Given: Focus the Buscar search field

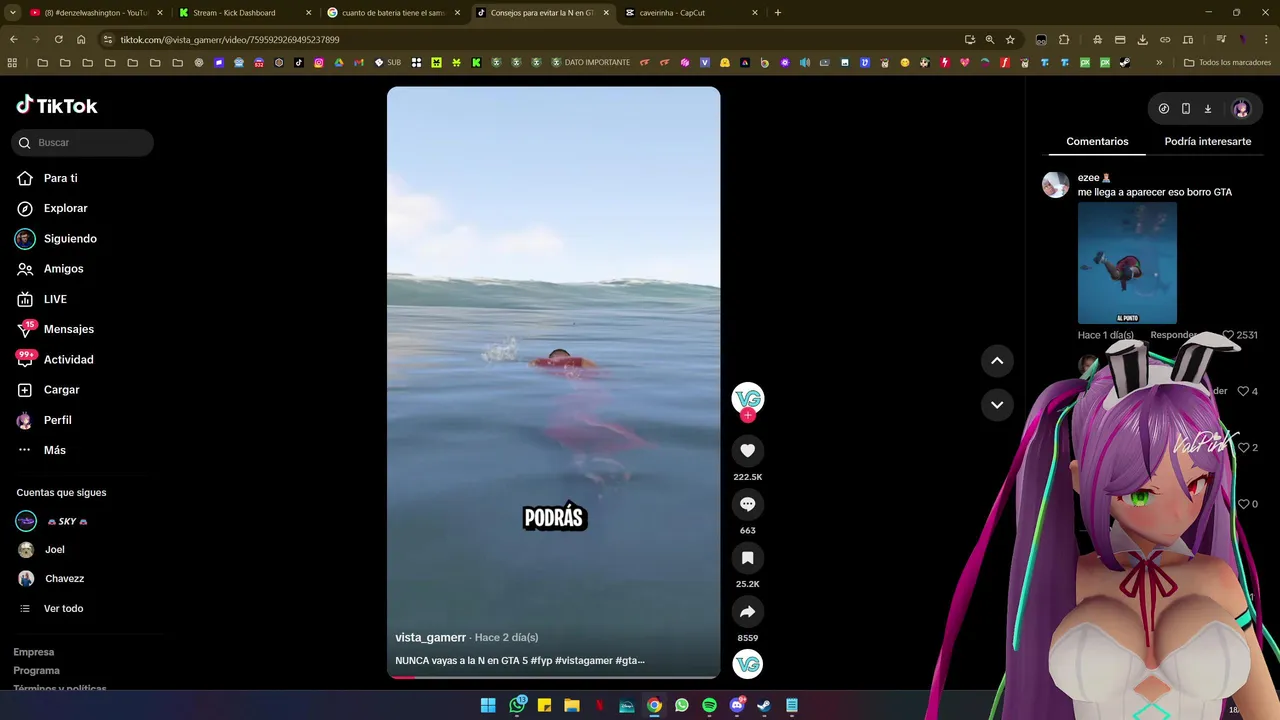Looking at the screenshot, I should click(x=83, y=143).
